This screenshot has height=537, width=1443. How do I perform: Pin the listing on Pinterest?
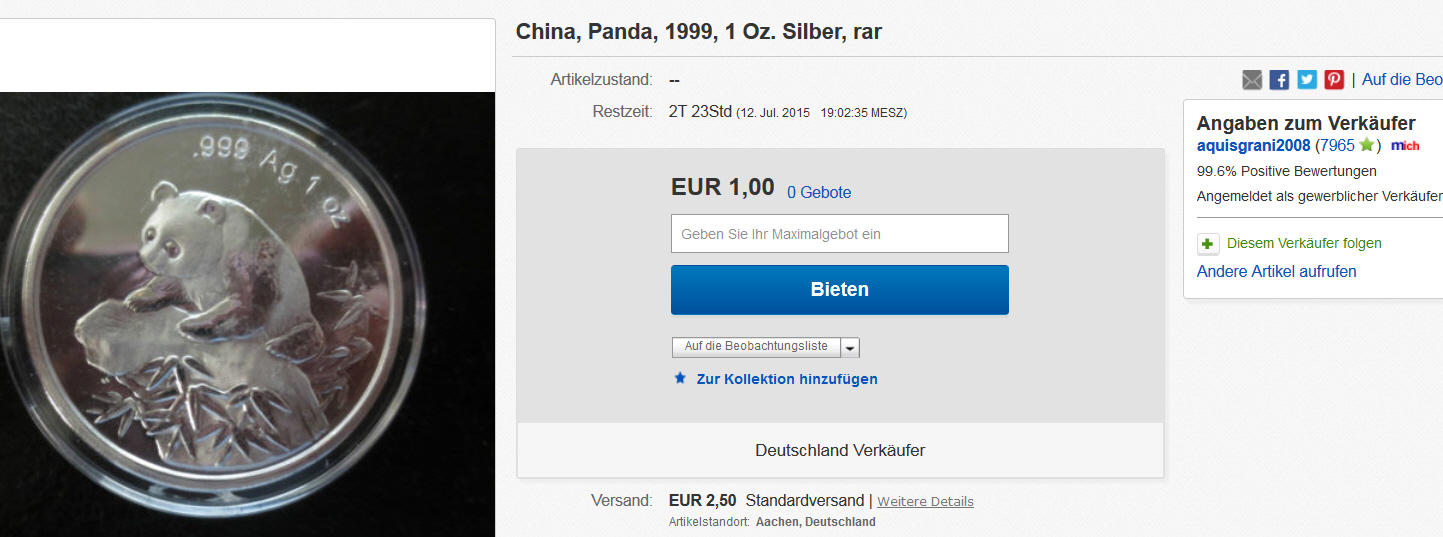[1334, 80]
